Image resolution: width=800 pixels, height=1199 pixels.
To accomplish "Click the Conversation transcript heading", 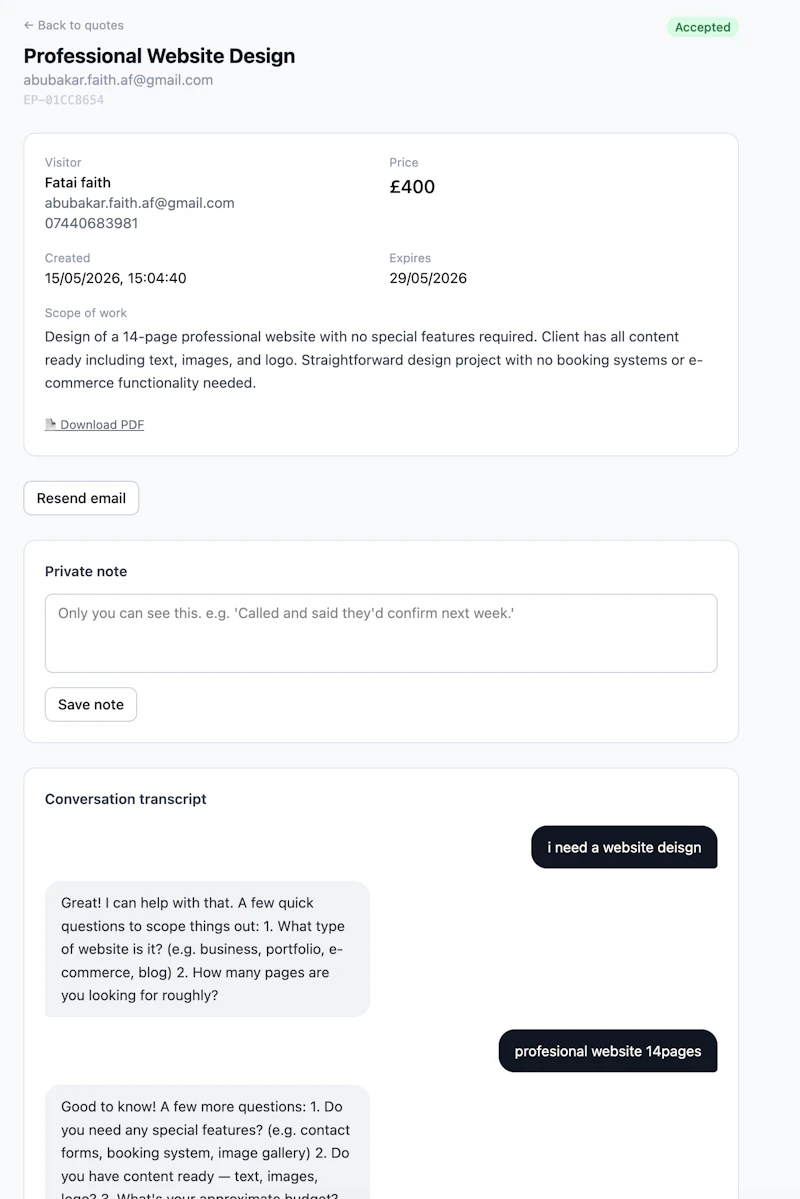I will 125,799.
